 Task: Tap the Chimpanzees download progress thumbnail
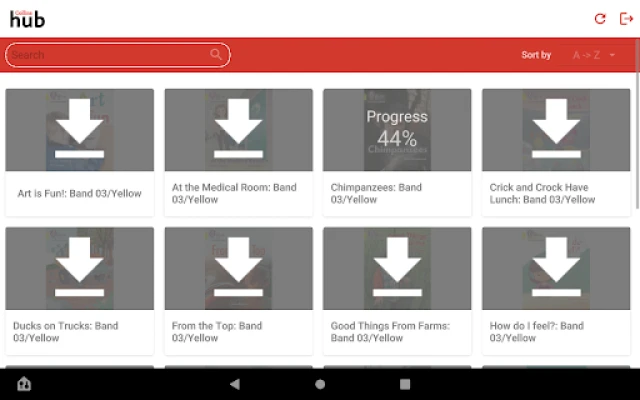tap(397, 130)
